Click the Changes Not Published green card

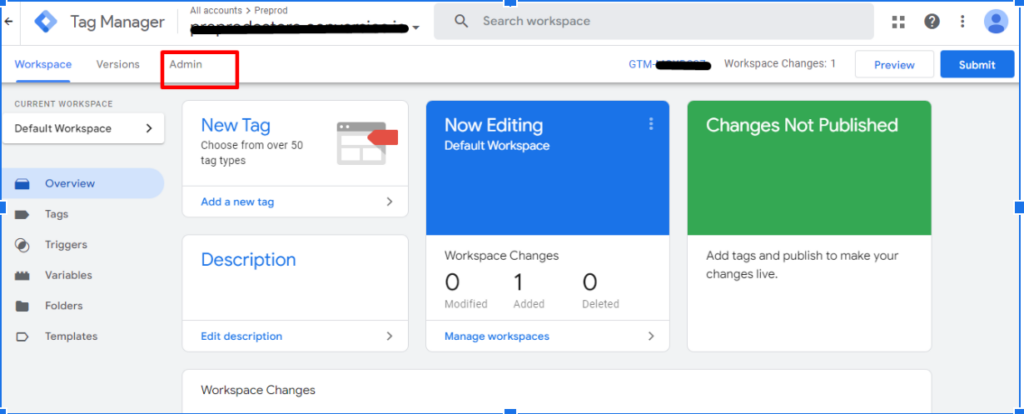[x=809, y=168]
